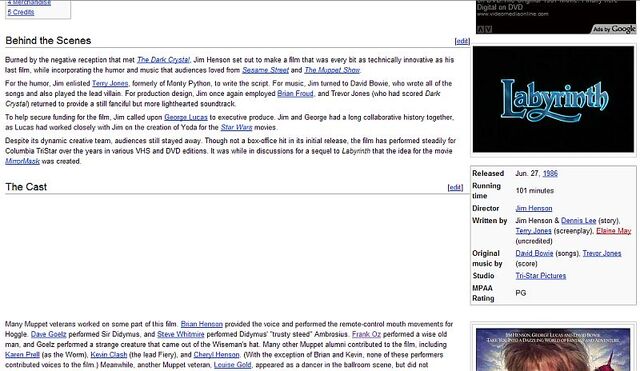
Task: Open the Labyrinth movie poster thumbnail
Action: coord(553,349)
